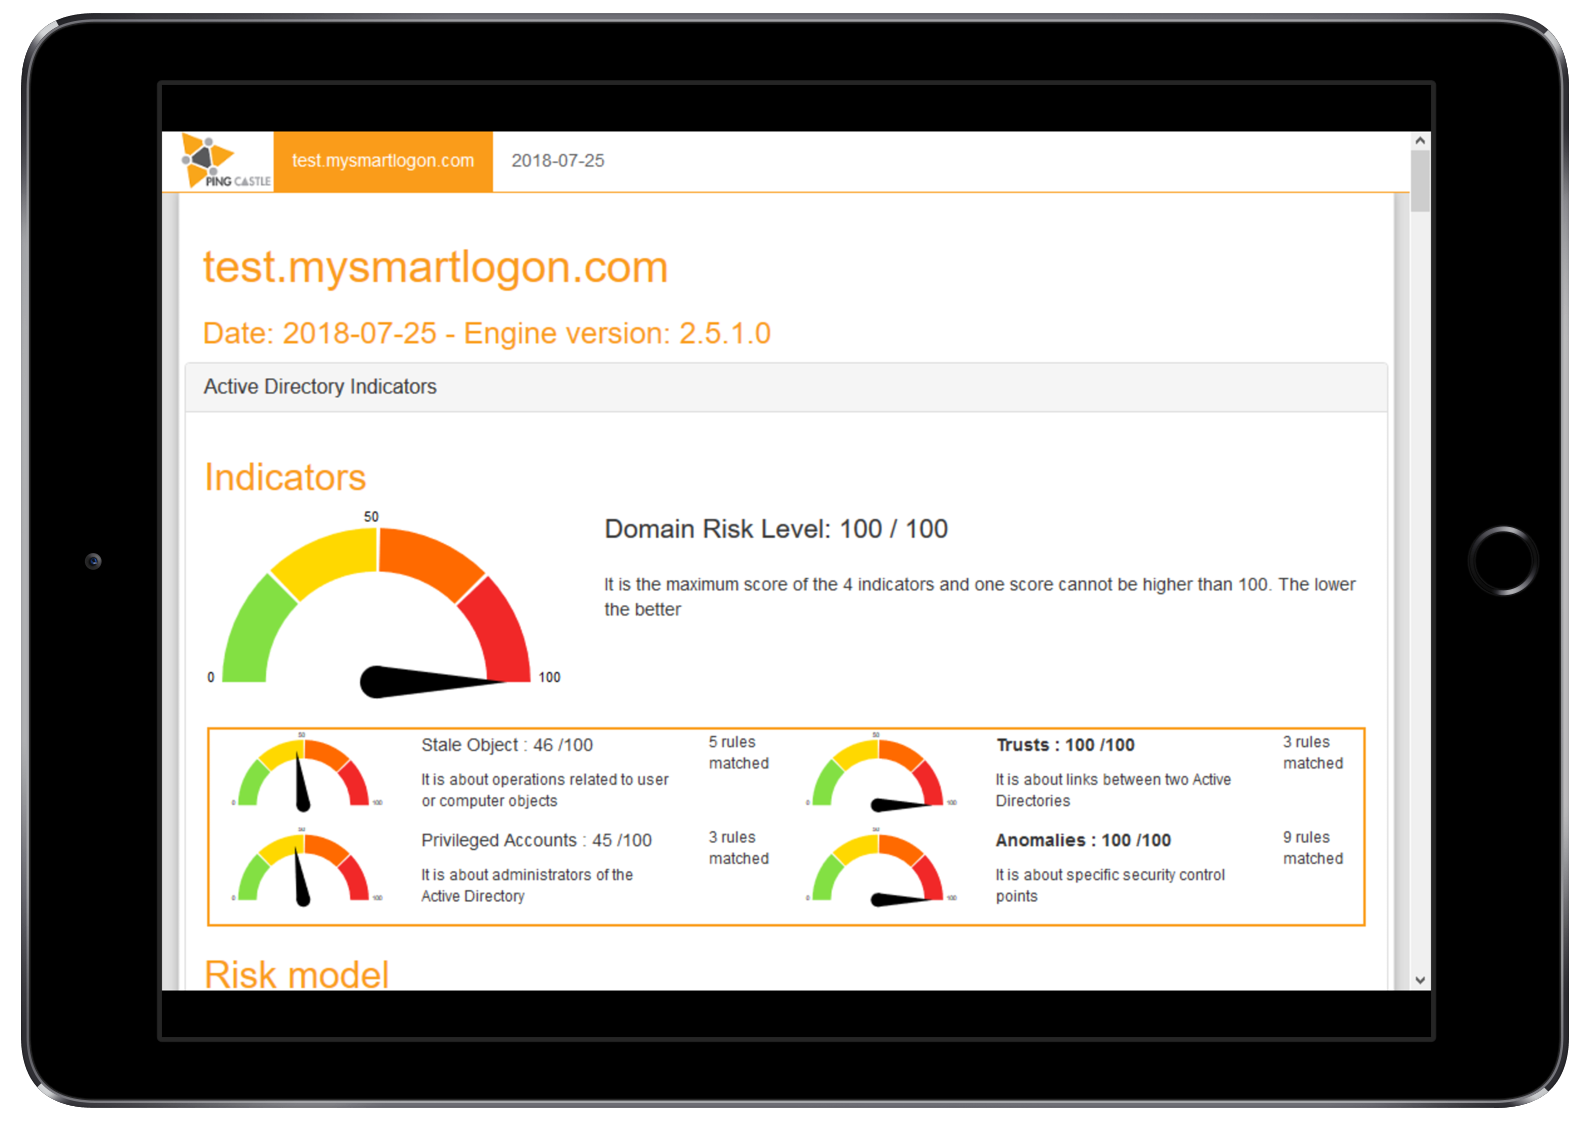Click Trusts description about Active Directory links
This screenshot has height=1125, width=1595.
(1113, 790)
